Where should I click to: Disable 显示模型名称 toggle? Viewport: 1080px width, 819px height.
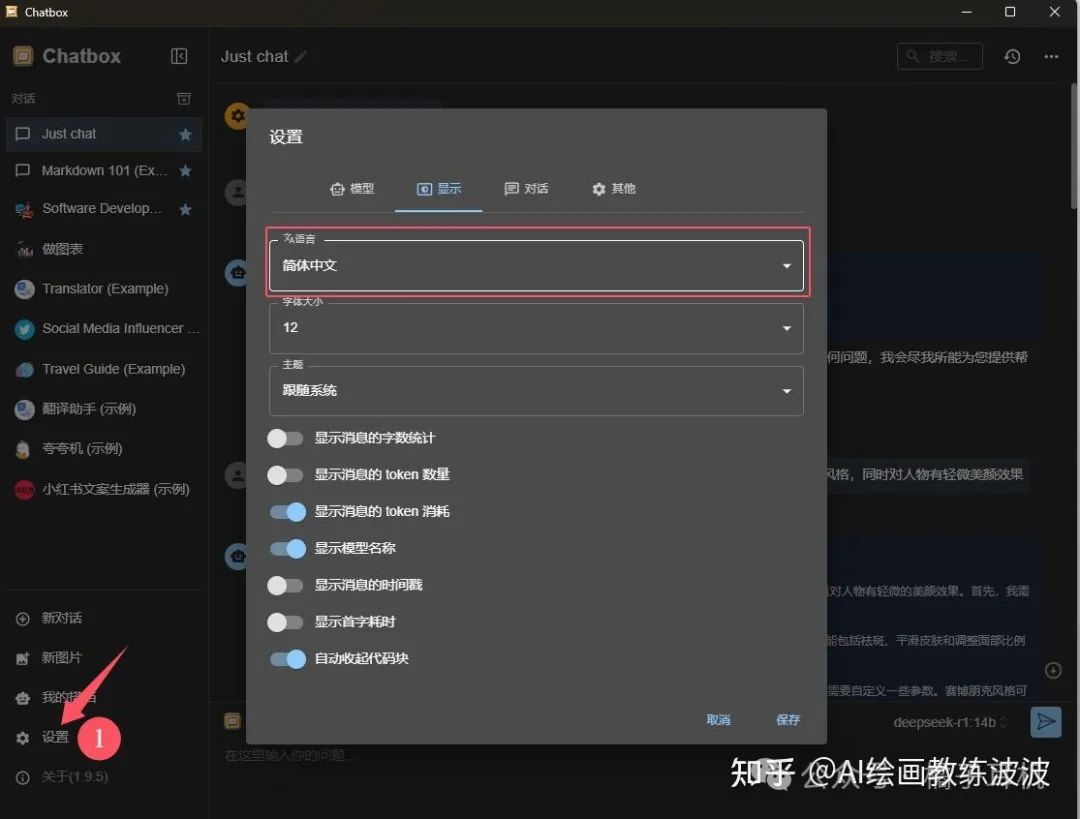287,548
